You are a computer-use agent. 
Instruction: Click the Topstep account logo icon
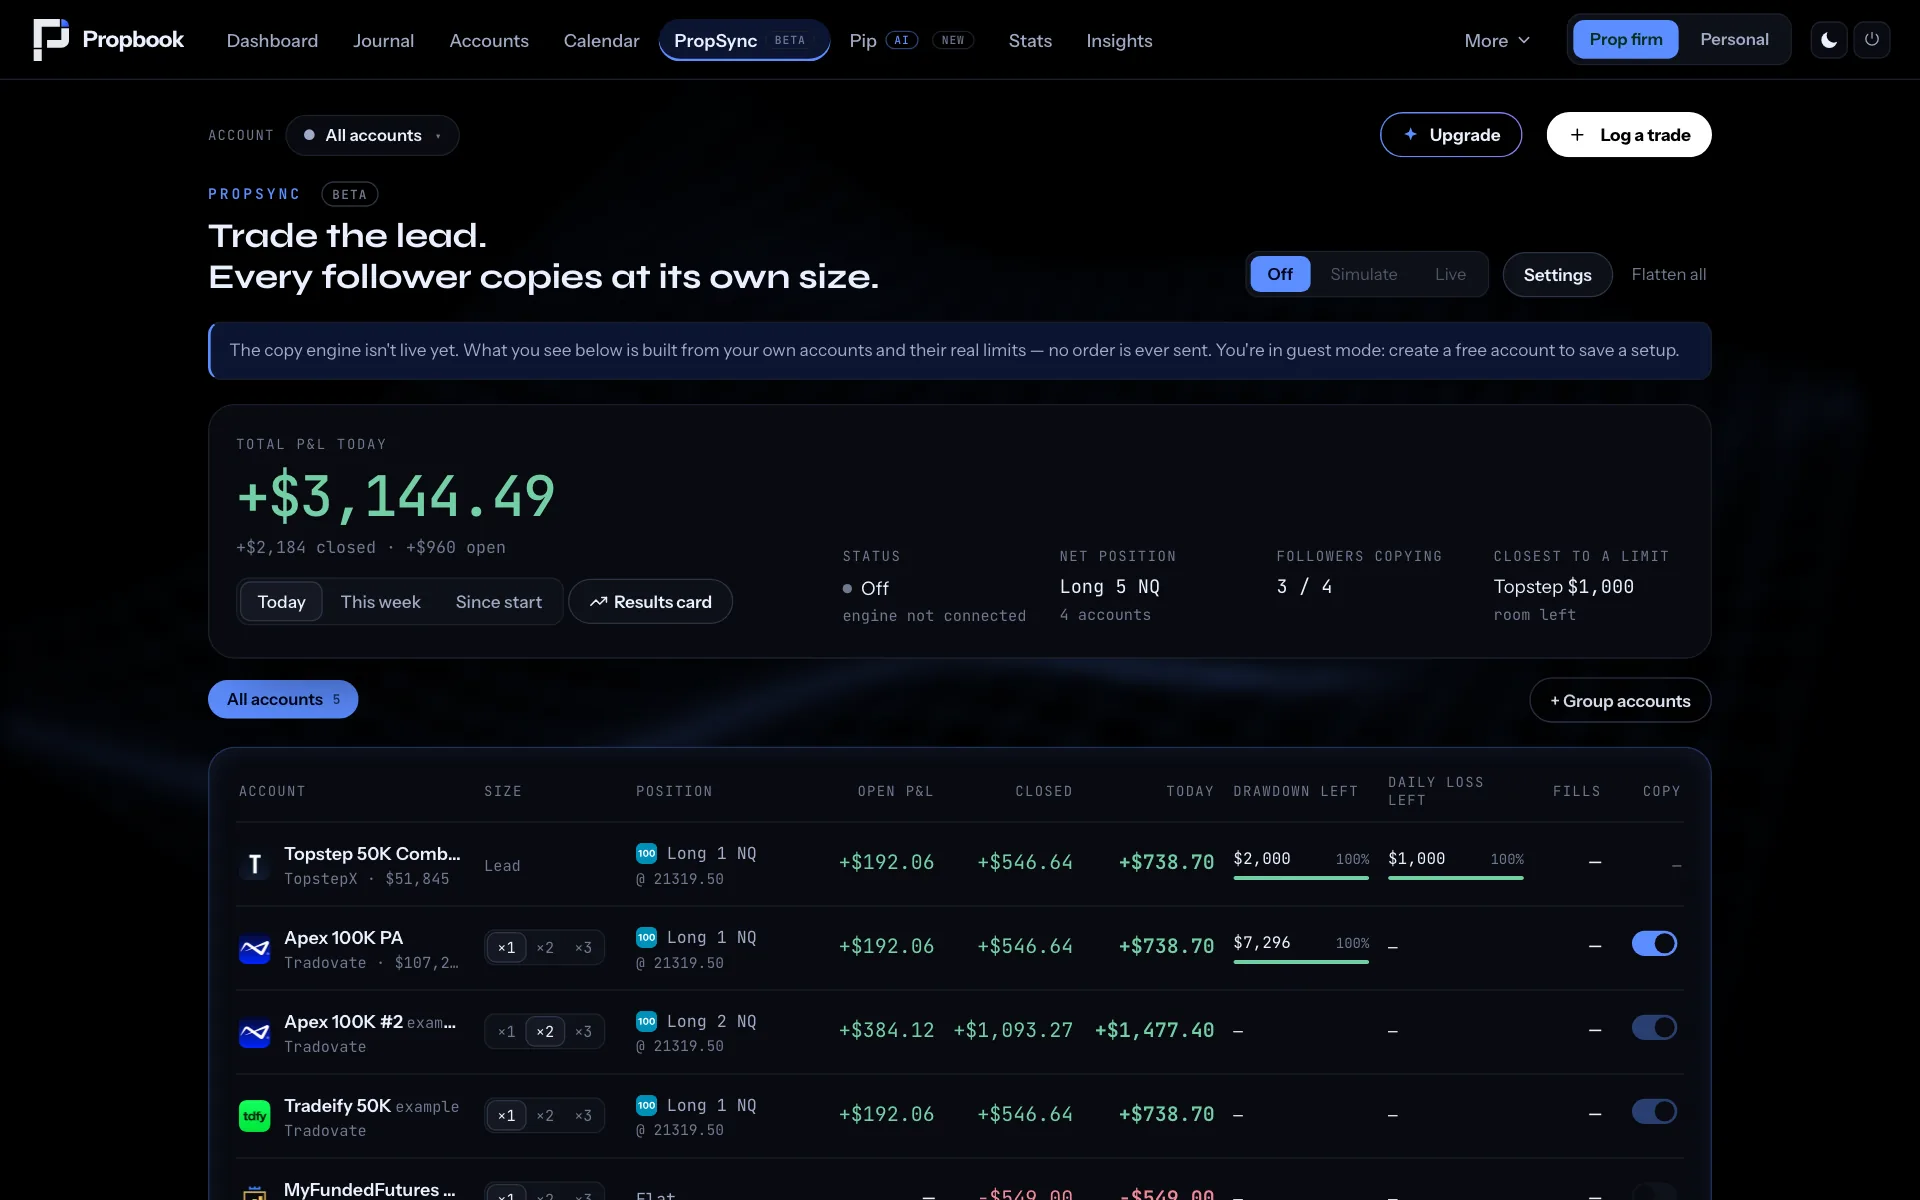tap(255, 864)
